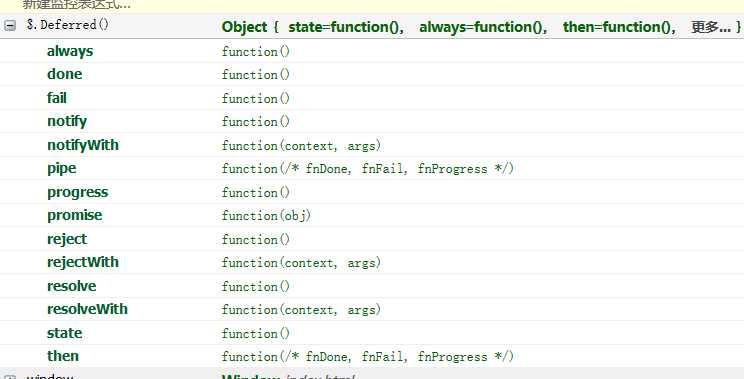Select the reject property row

(x=372, y=239)
